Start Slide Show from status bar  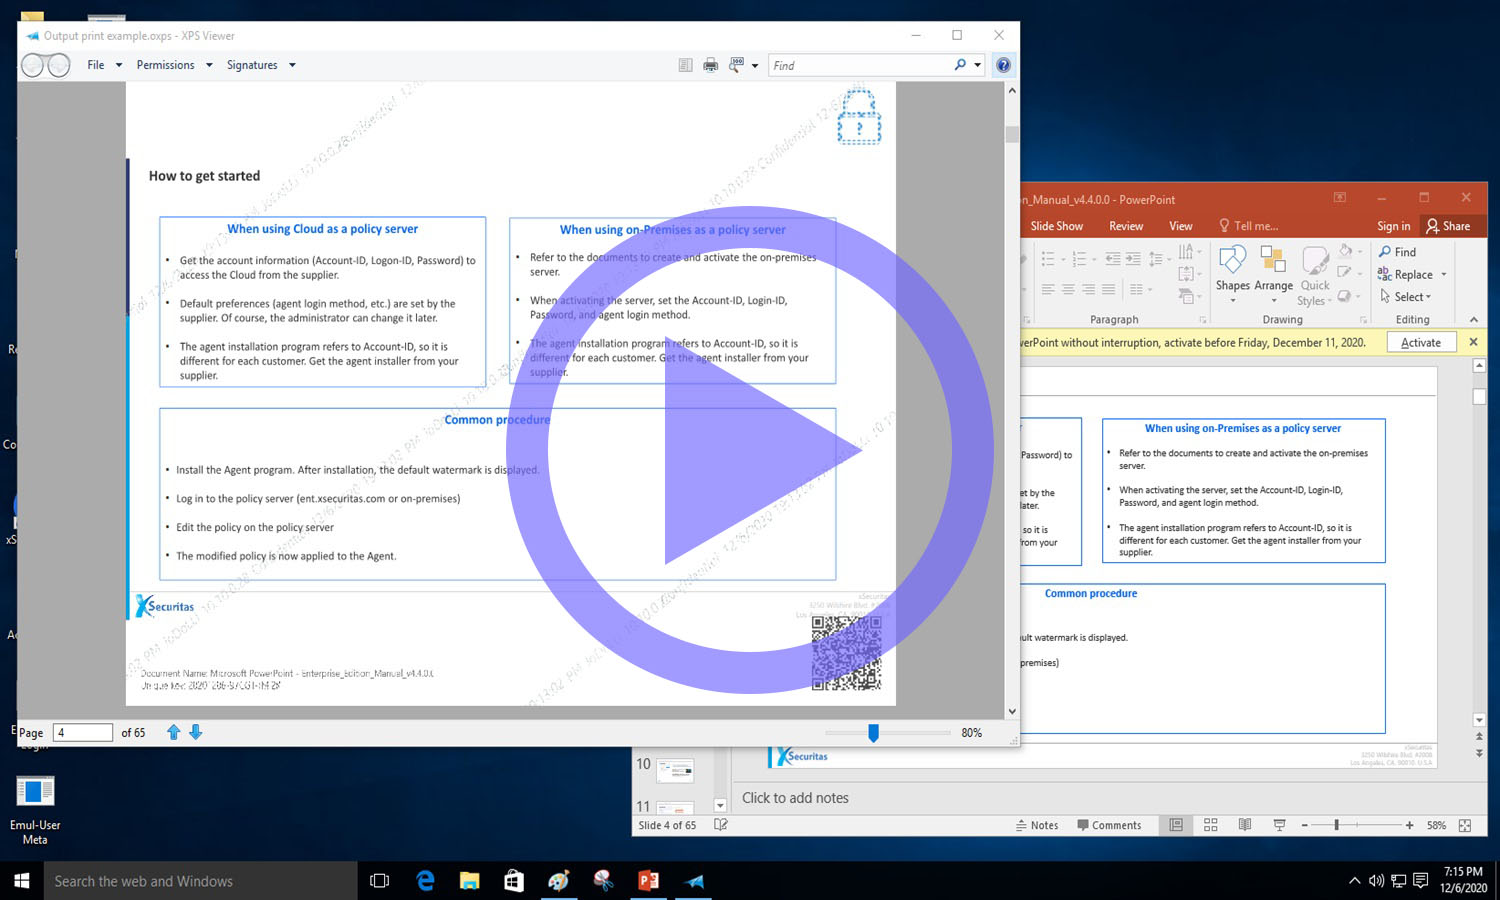tap(1279, 825)
